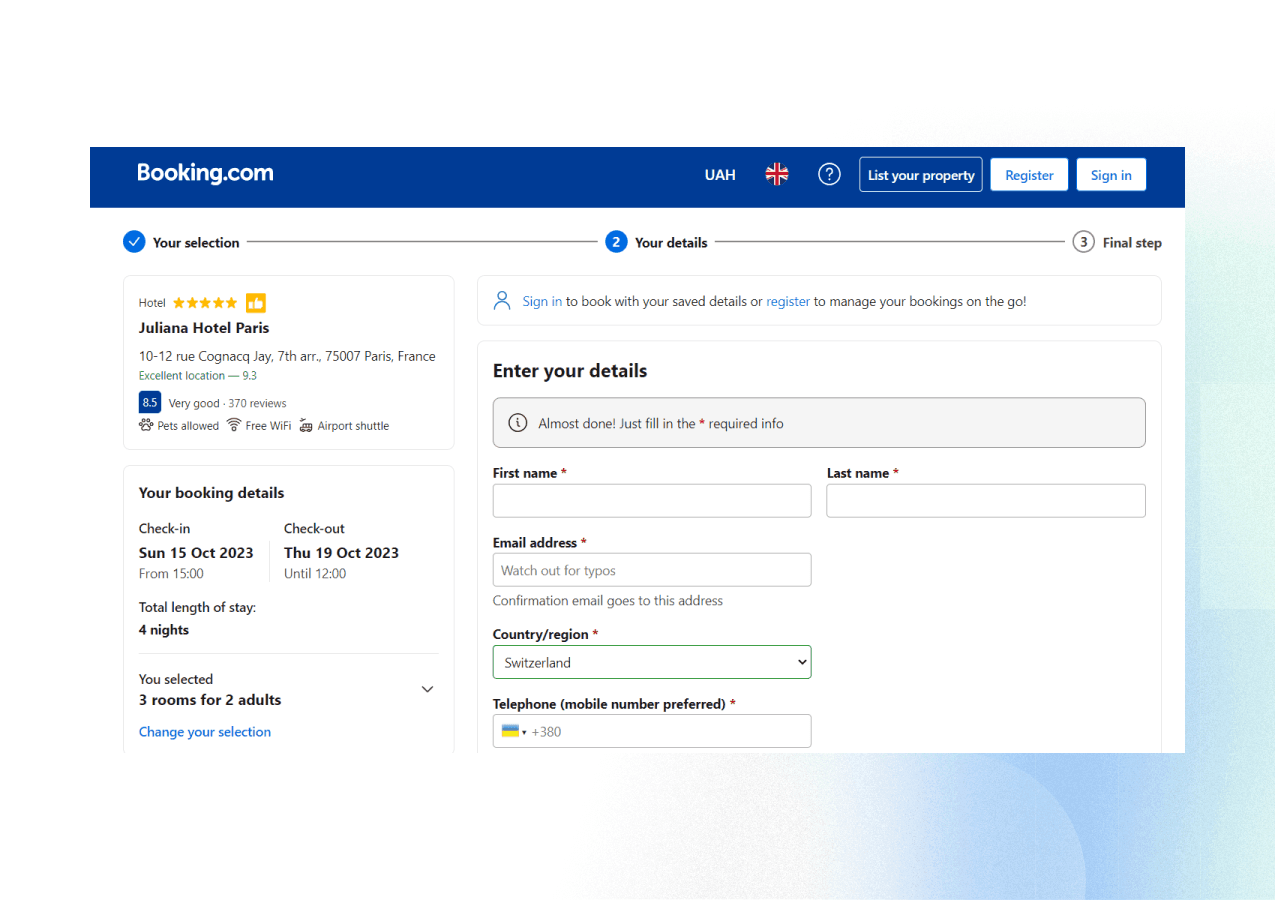
Task: Open the help question mark icon
Action: 829,174
